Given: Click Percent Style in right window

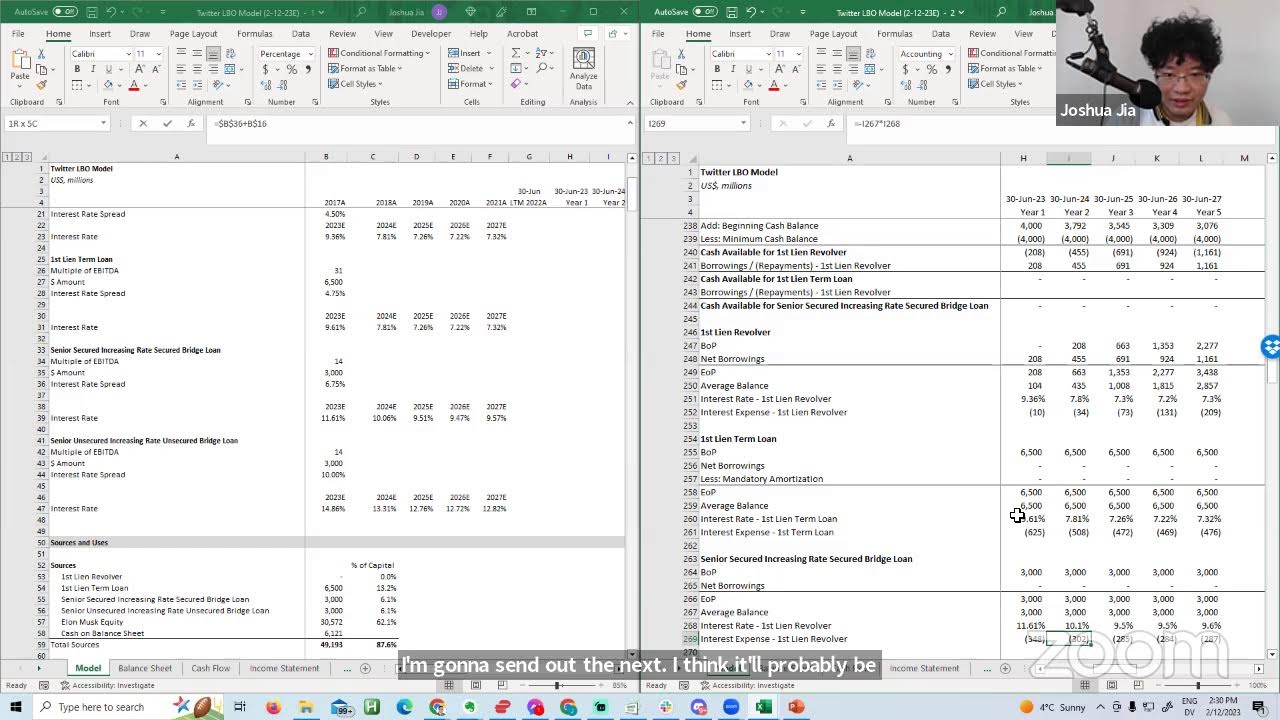Looking at the screenshot, I should point(931,69).
